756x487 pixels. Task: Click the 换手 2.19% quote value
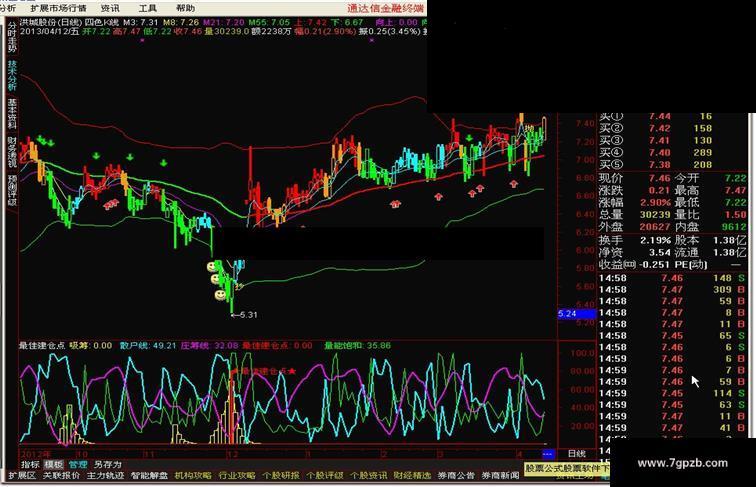tap(656, 240)
